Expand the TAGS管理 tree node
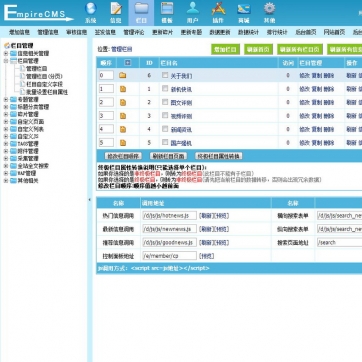Screen dimensions: 362x362 tap(6, 144)
